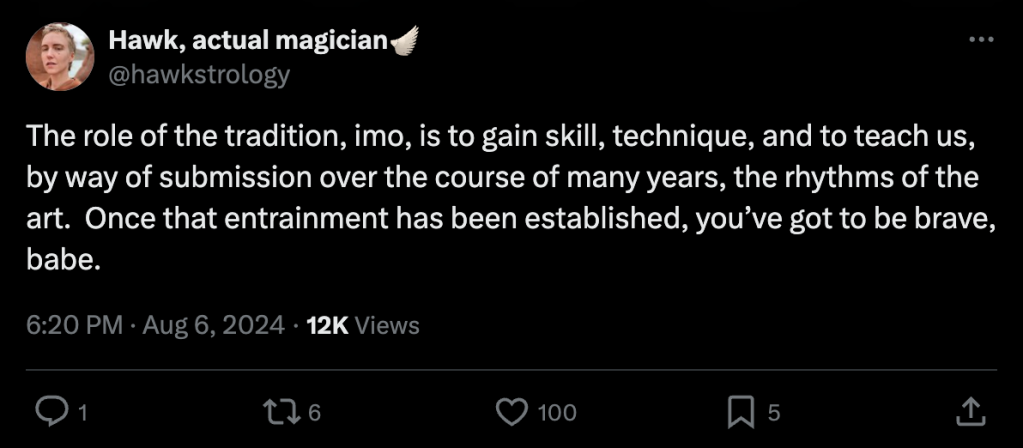This screenshot has height=448, width=1023.
Task: Click the repost count showing 6
Action: (314, 412)
